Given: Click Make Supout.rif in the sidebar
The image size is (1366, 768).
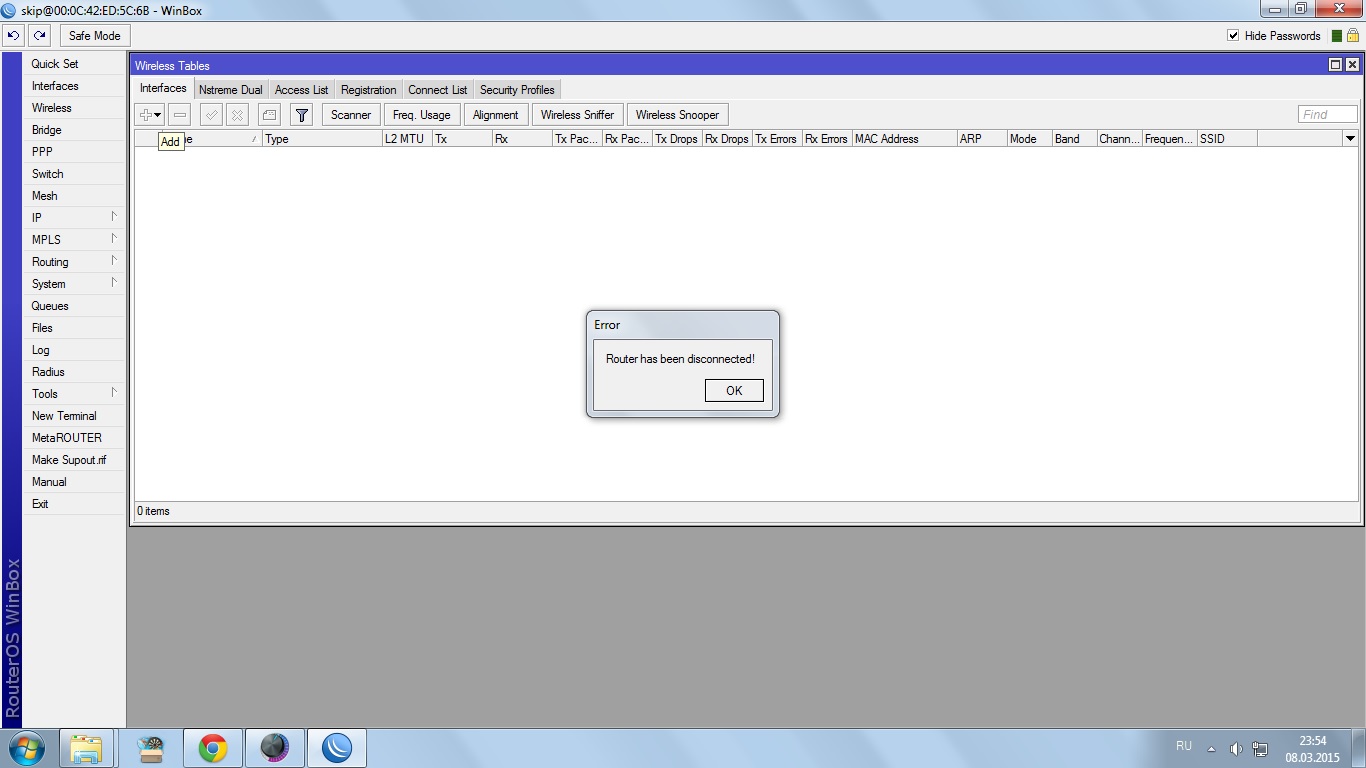Looking at the screenshot, I should tap(74, 460).
